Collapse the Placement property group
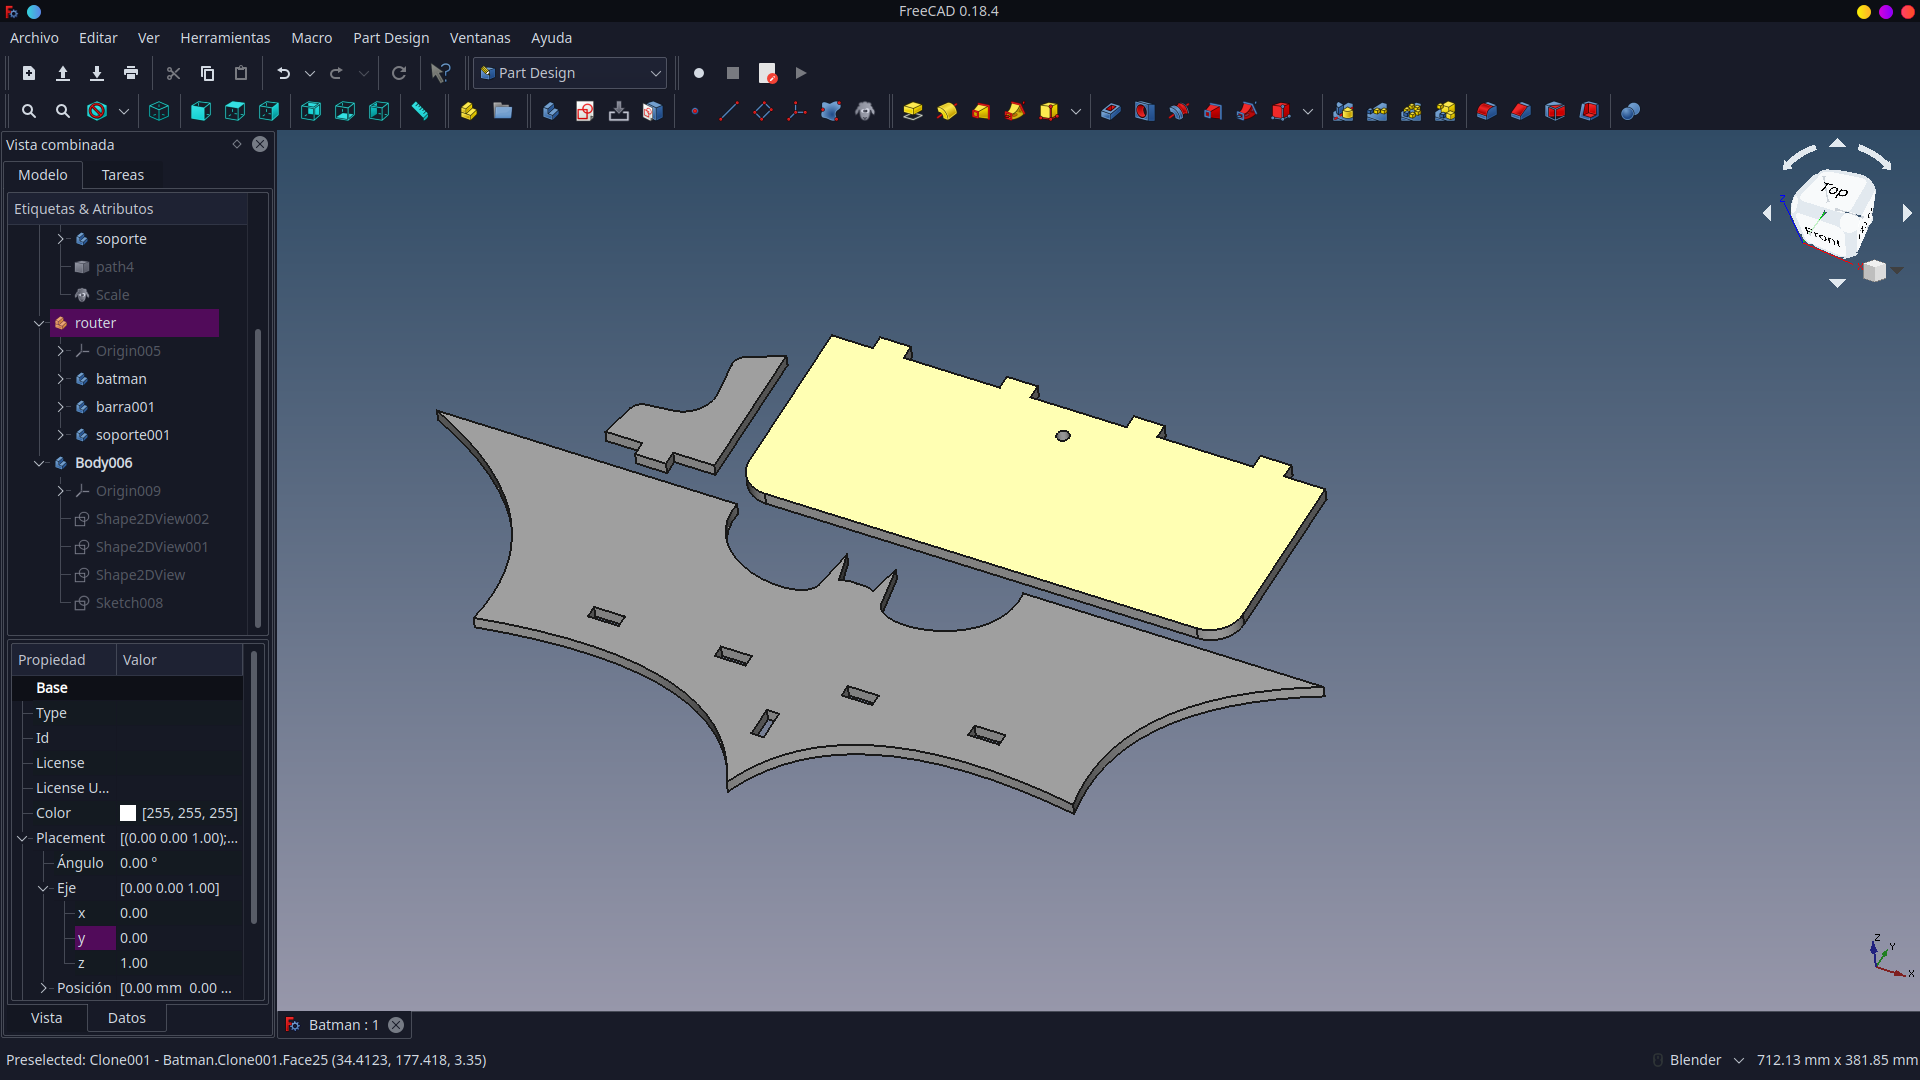This screenshot has width=1920, height=1080. (22, 838)
